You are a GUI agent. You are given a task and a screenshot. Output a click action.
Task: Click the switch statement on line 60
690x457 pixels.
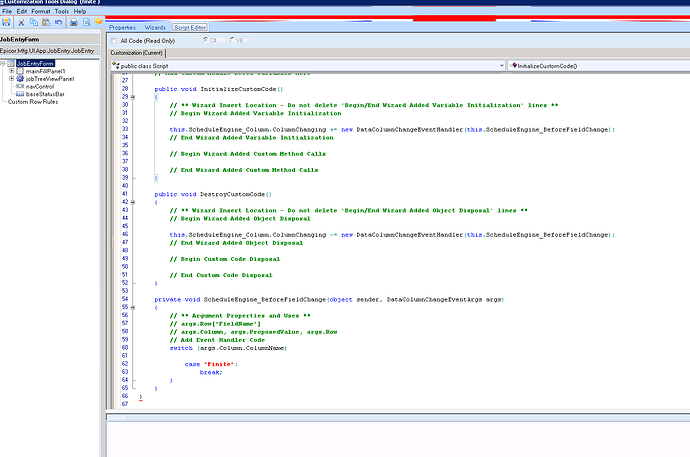pyautogui.click(x=228, y=348)
